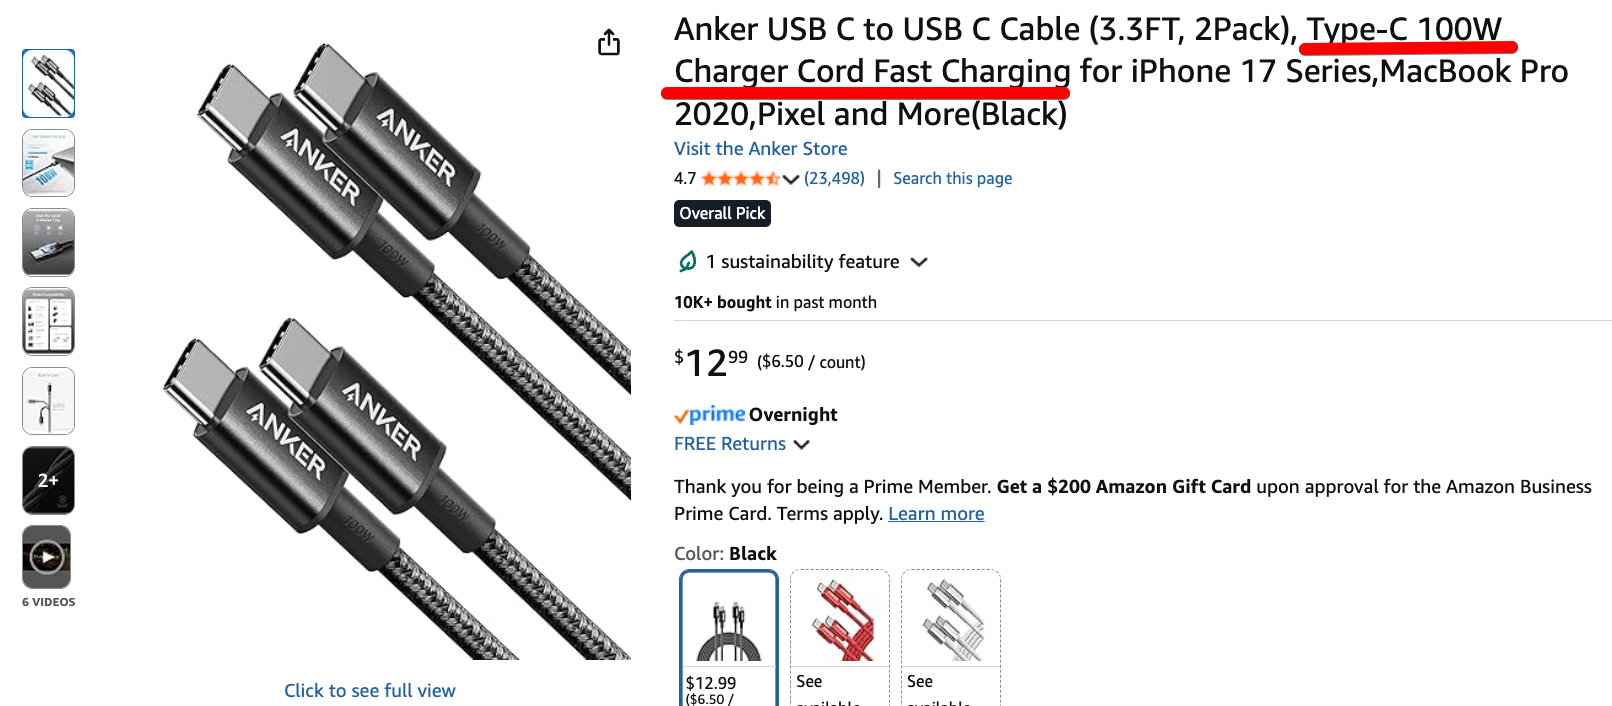
Task: Click the Overall Pick badge
Action: tap(722, 212)
